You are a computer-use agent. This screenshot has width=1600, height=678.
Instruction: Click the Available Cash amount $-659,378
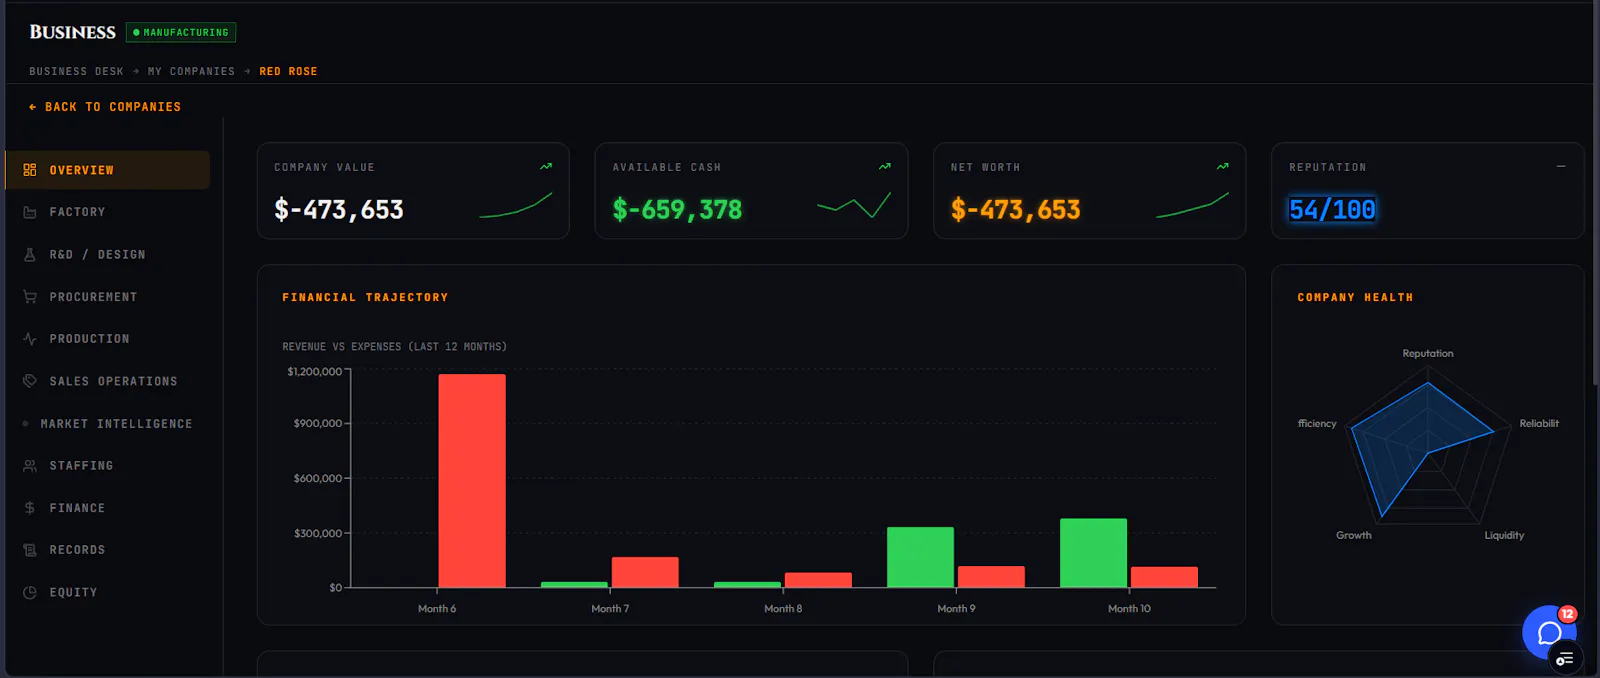[677, 210]
